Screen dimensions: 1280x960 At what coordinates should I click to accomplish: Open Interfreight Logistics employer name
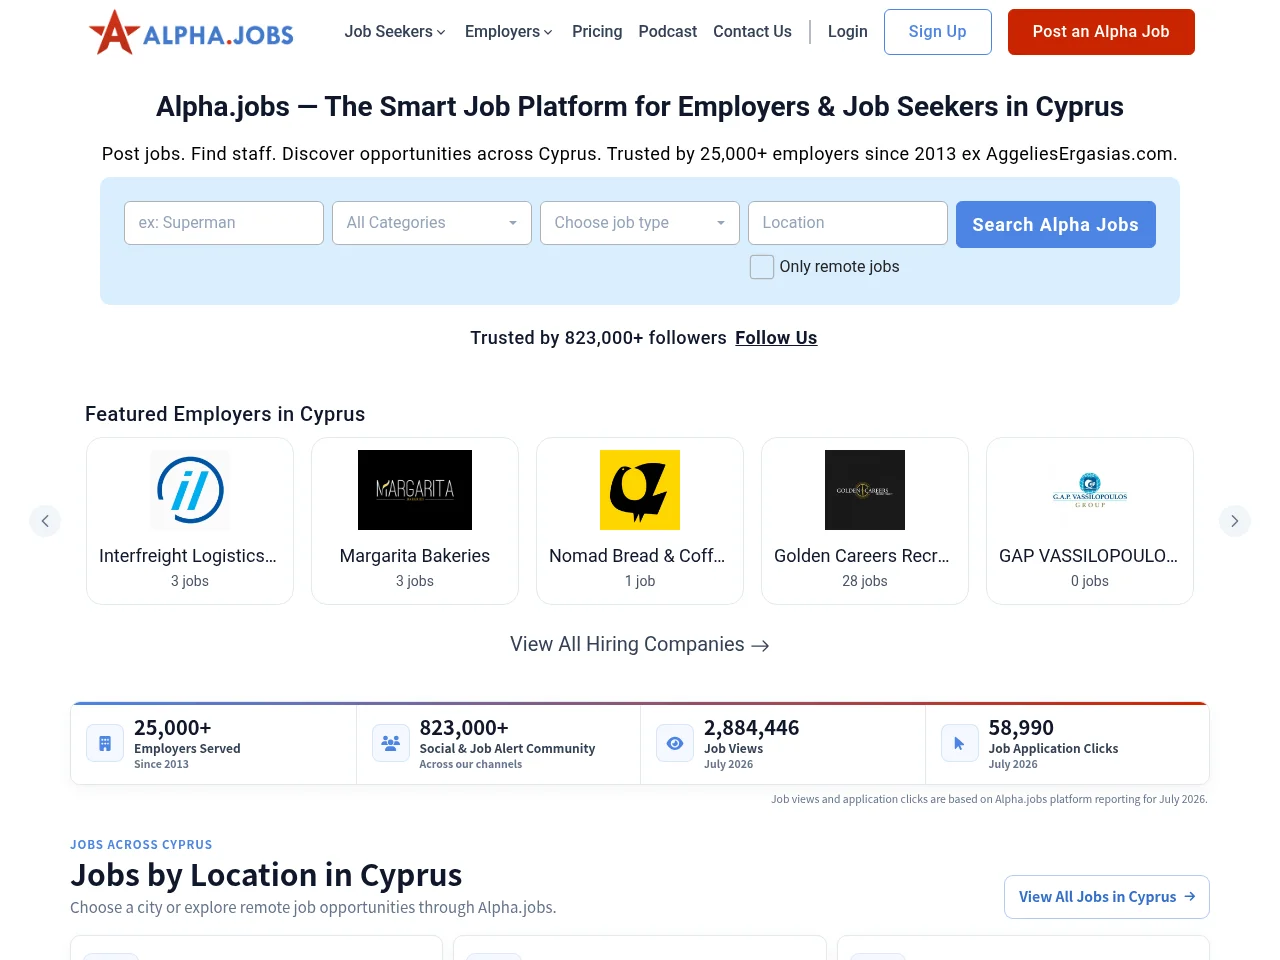tap(188, 556)
